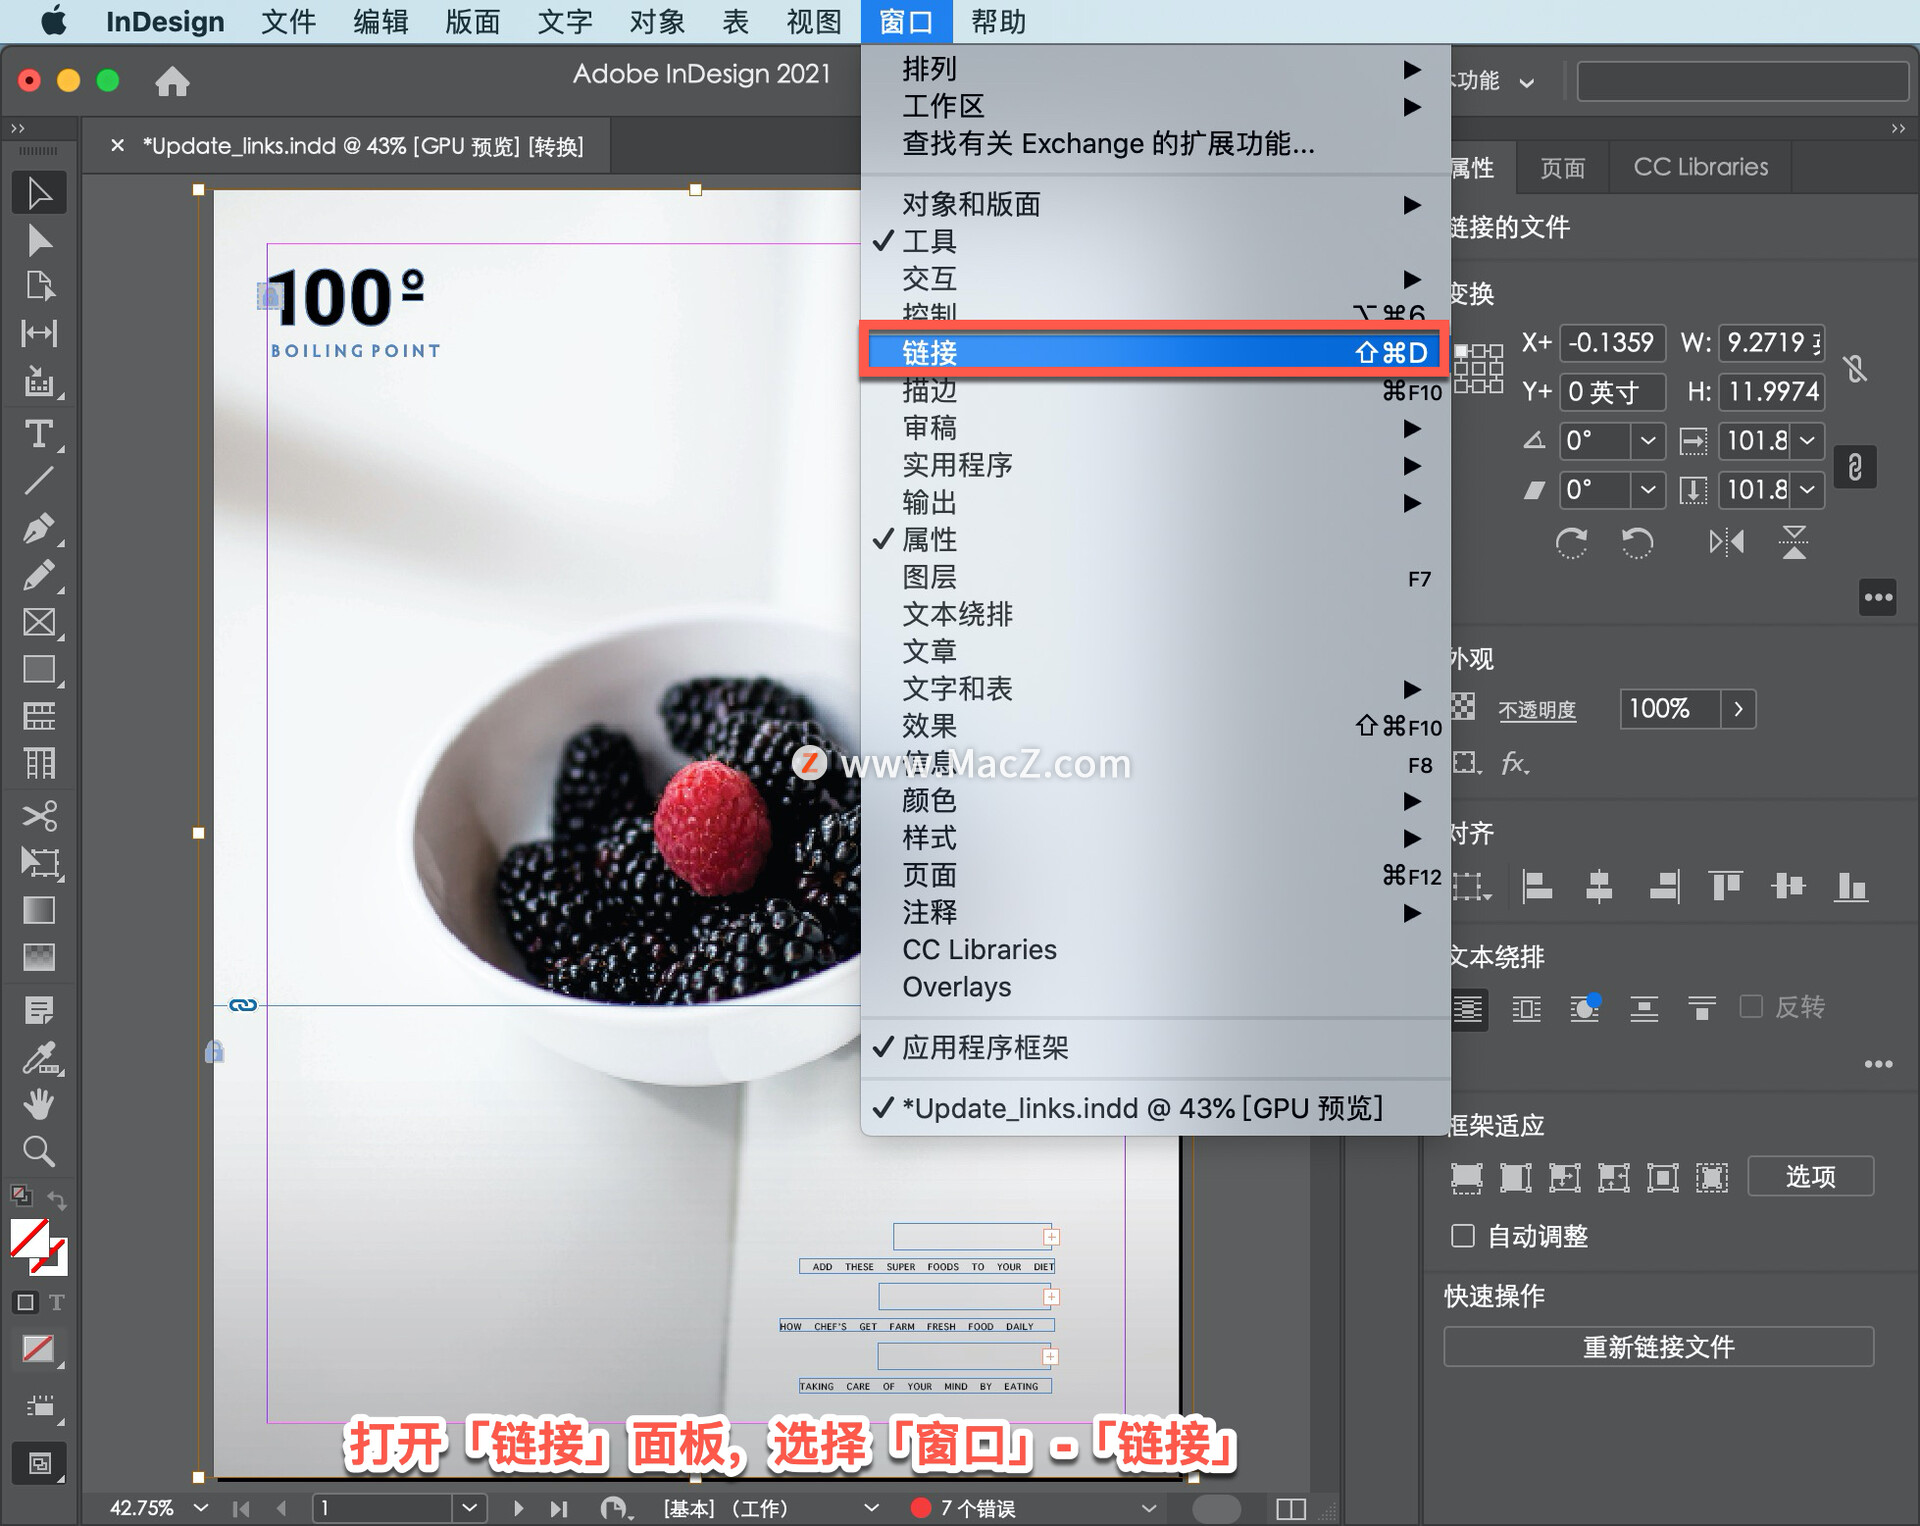Click the fill/stroke color swatch
Image resolution: width=1920 pixels, height=1526 pixels.
(x=30, y=1239)
